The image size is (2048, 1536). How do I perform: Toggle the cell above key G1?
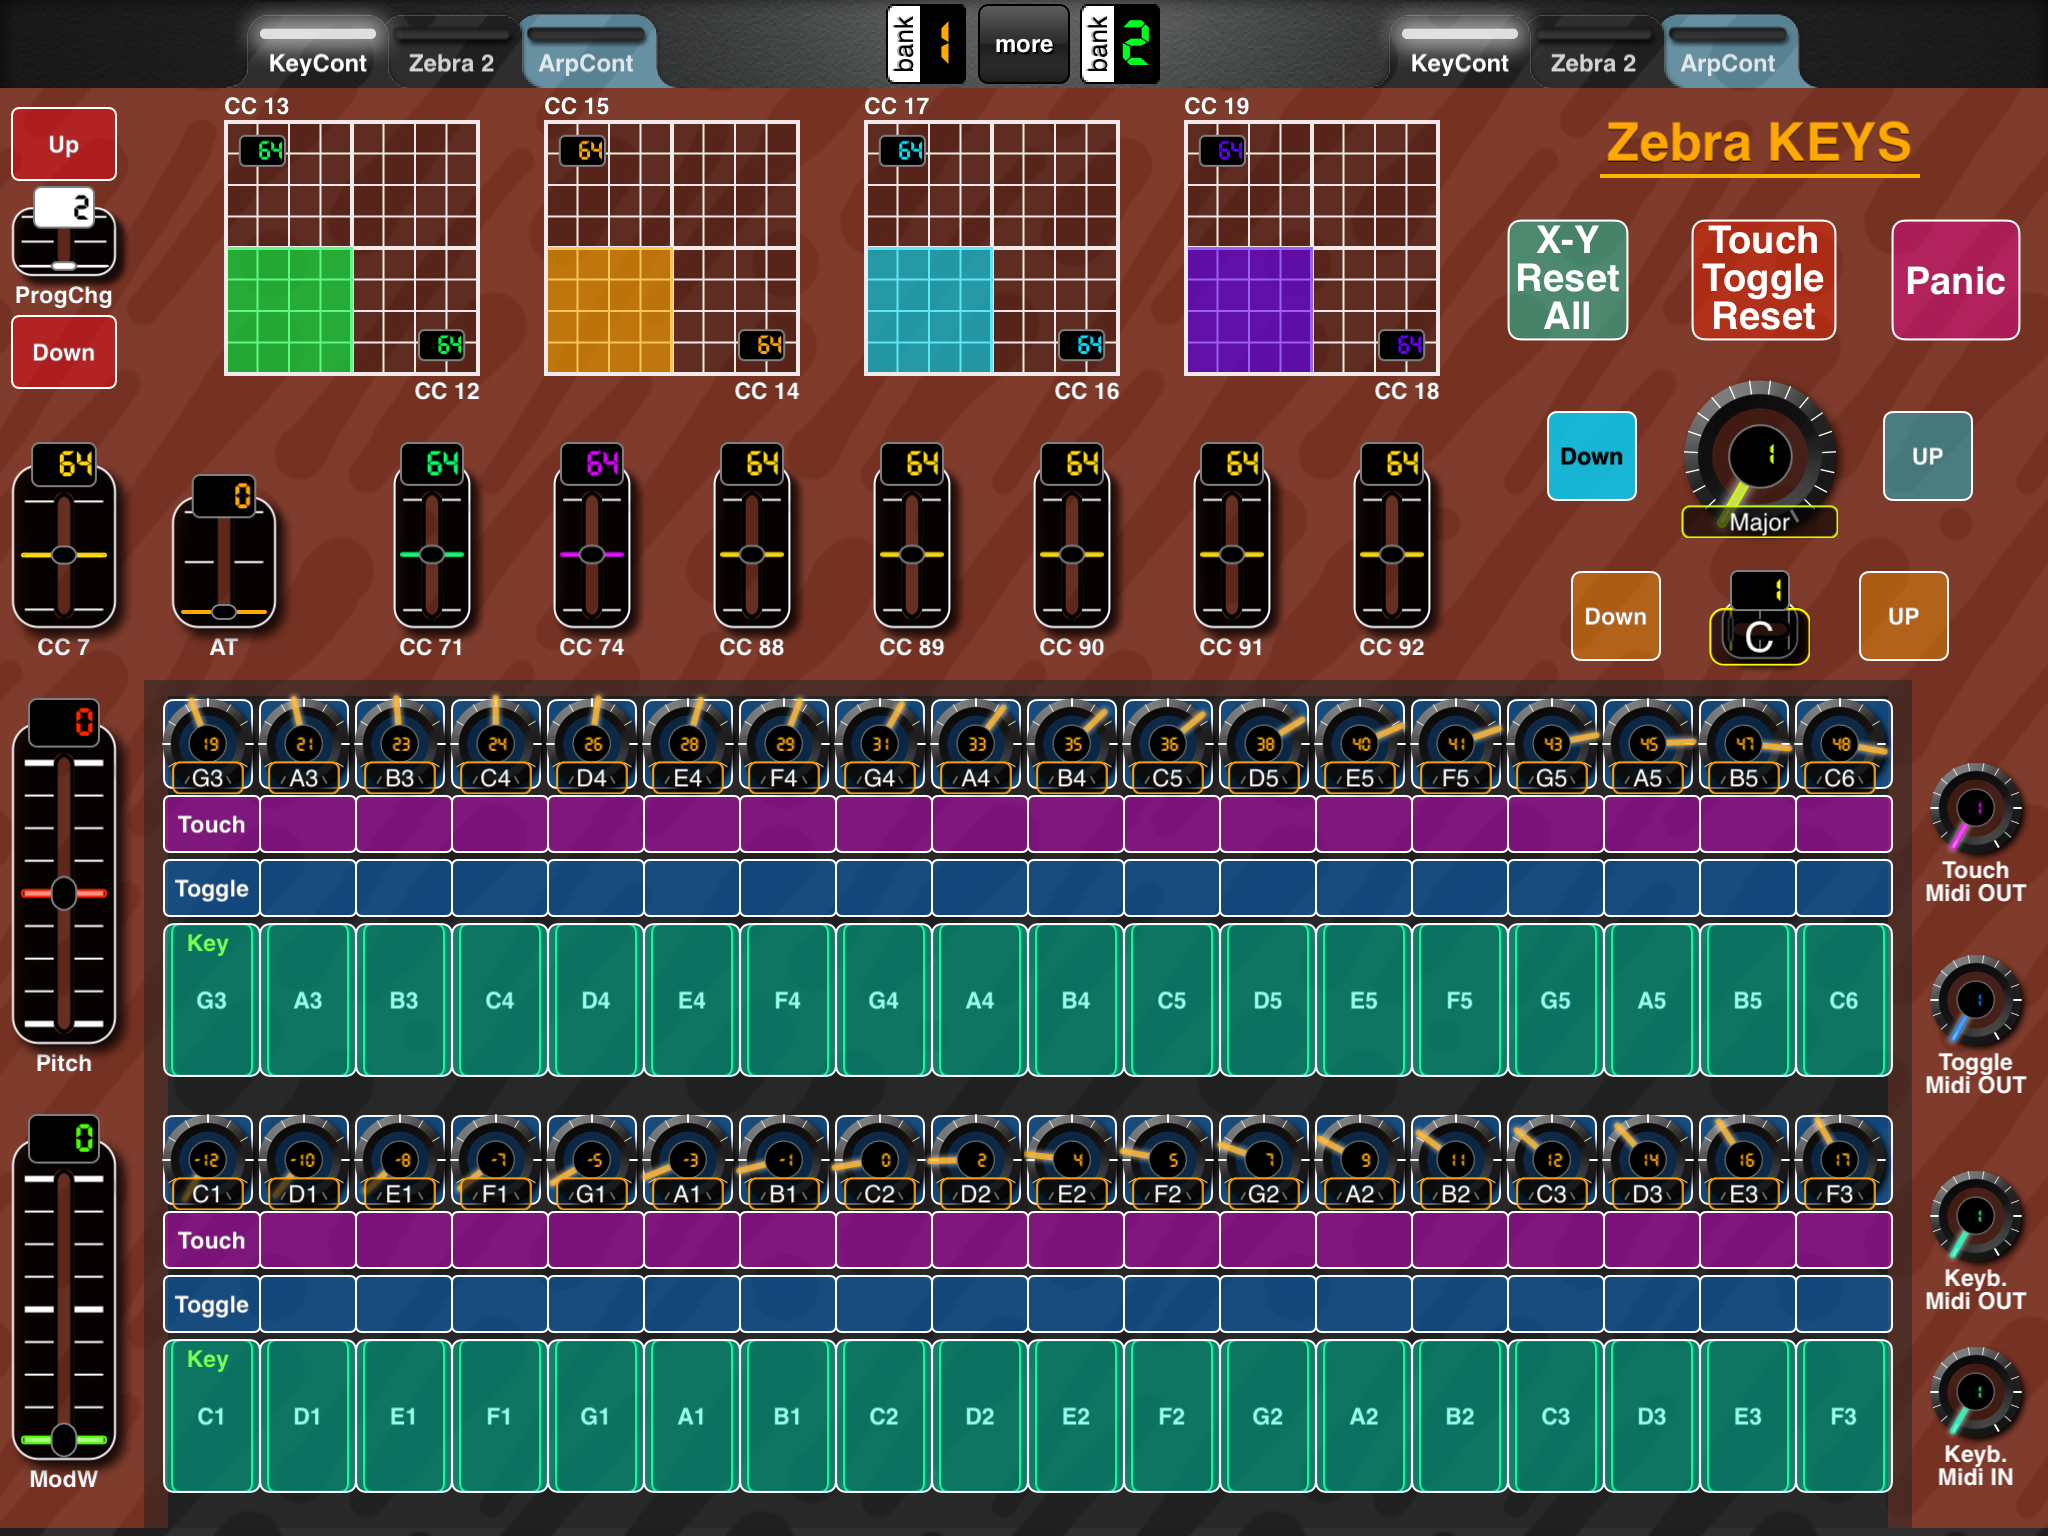coord(595,1304)
